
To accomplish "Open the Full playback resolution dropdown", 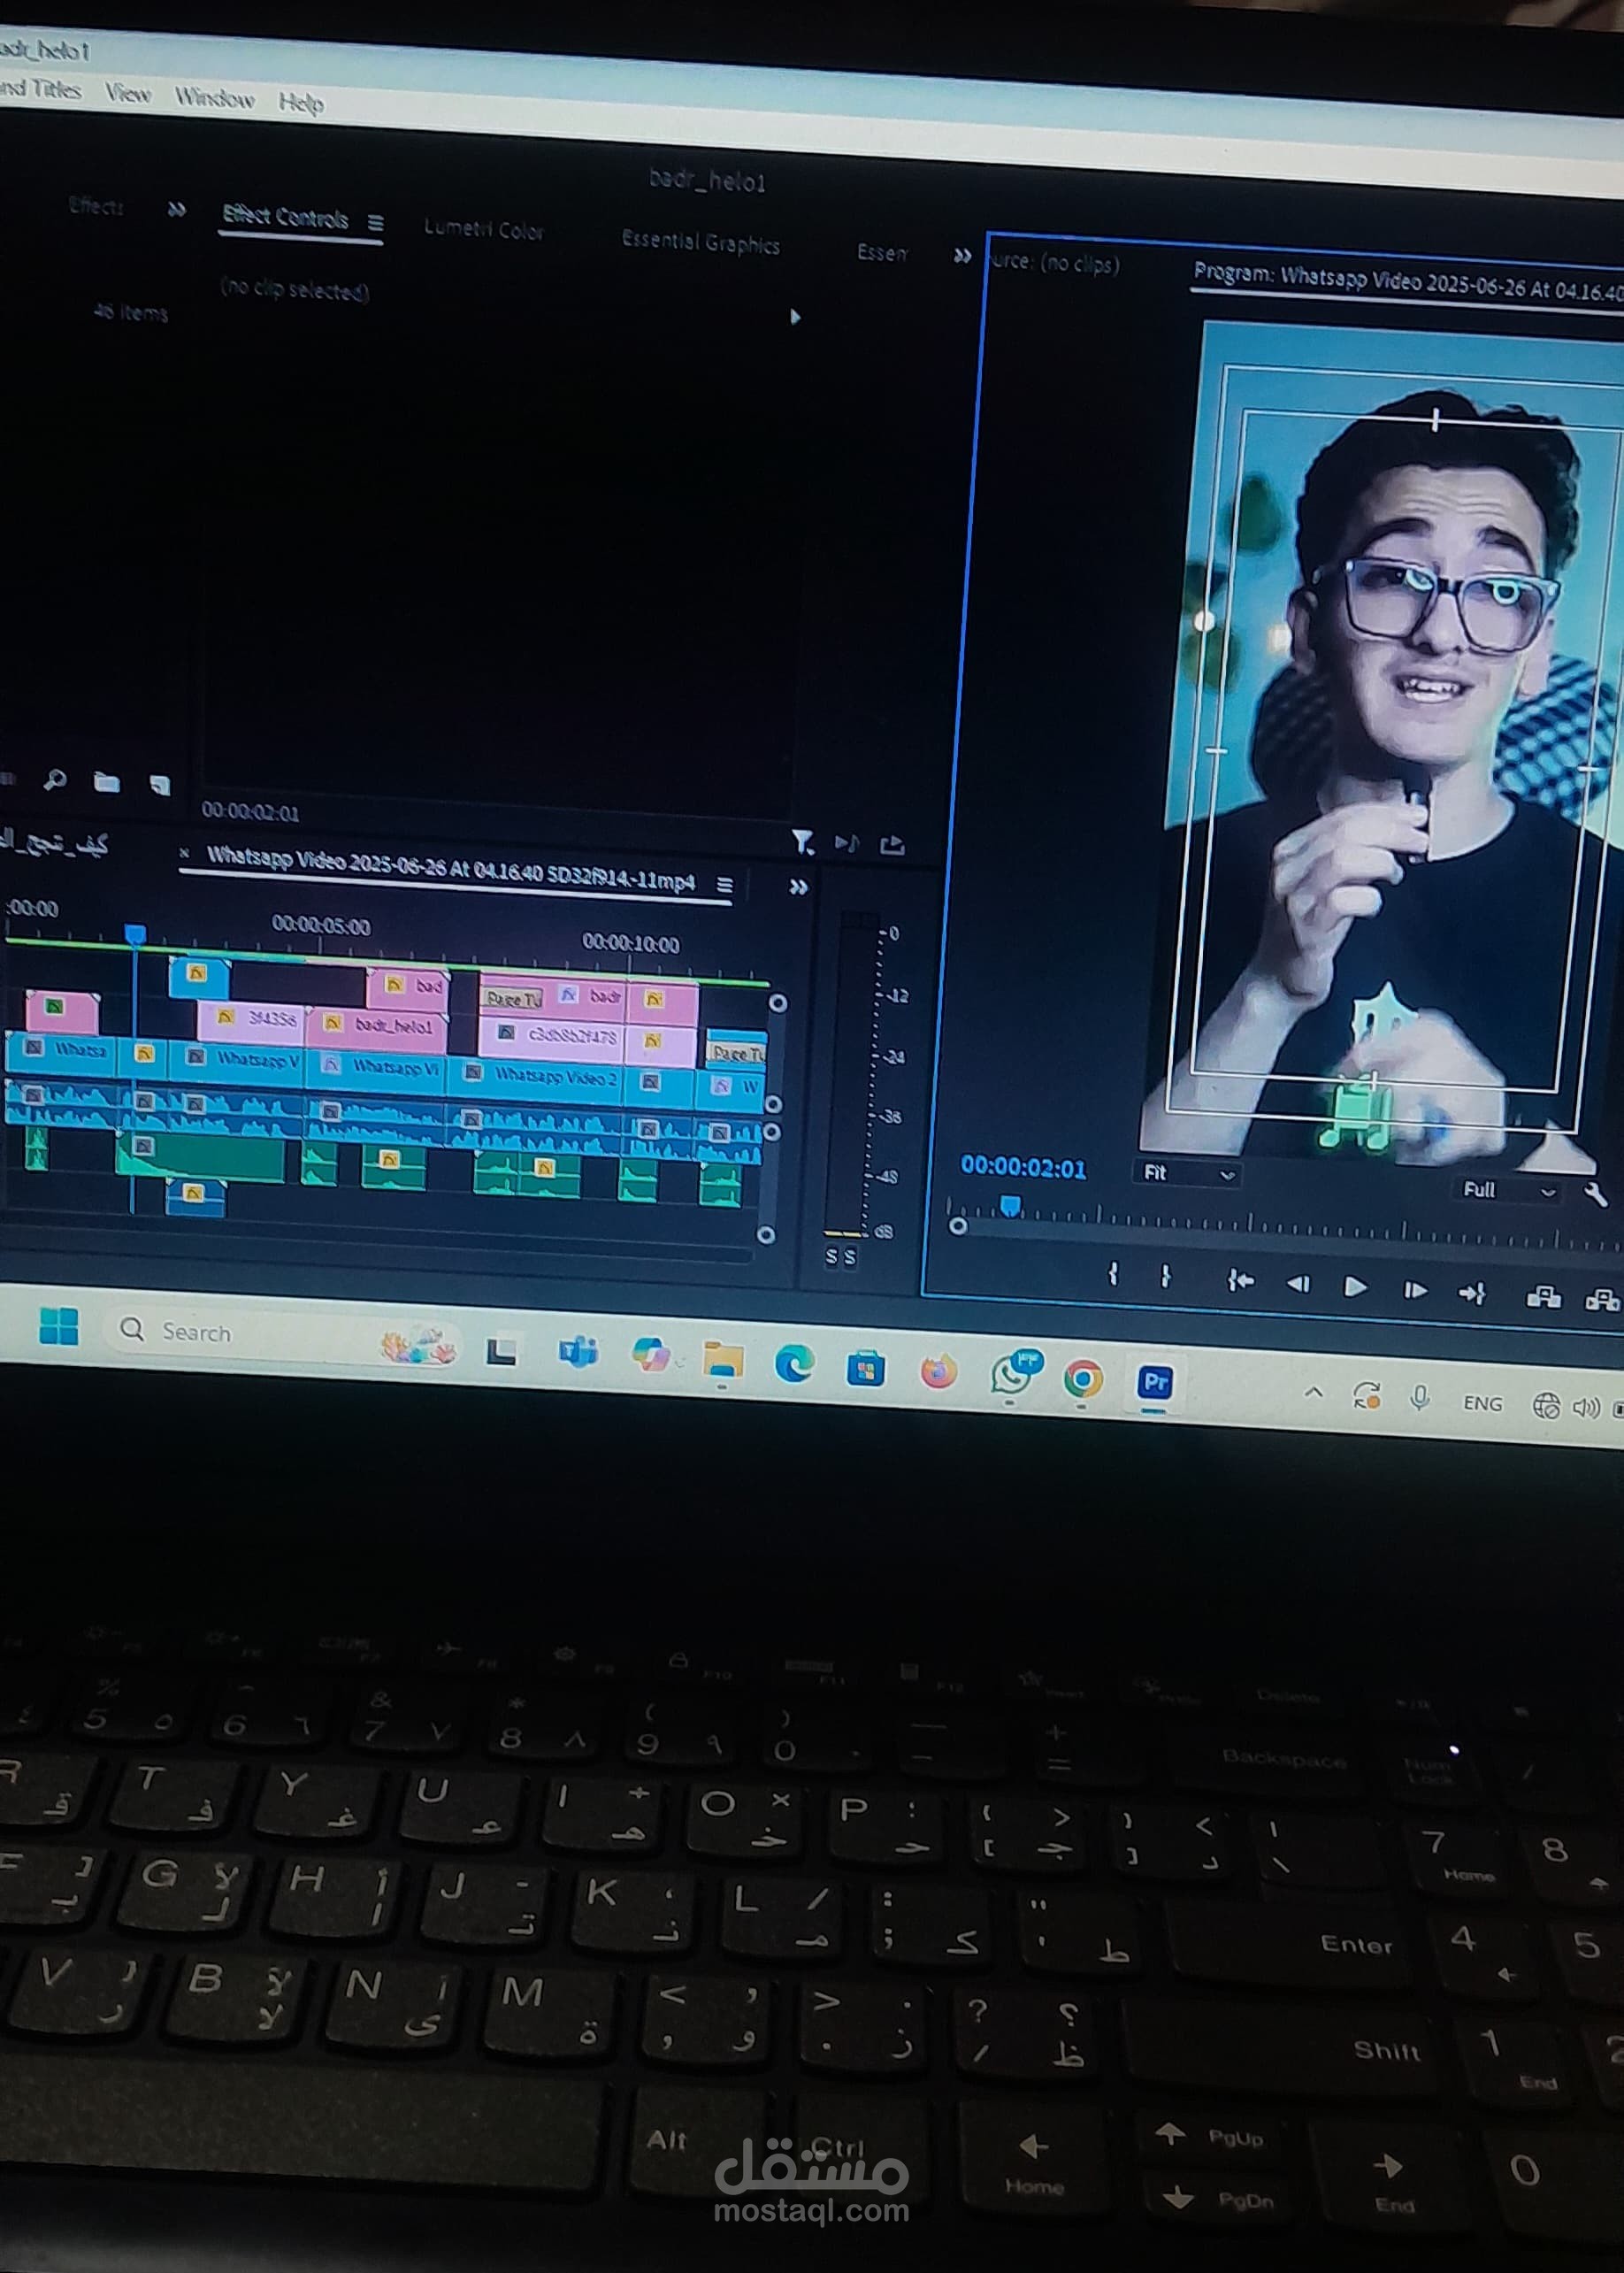I will point(1508,1190).
